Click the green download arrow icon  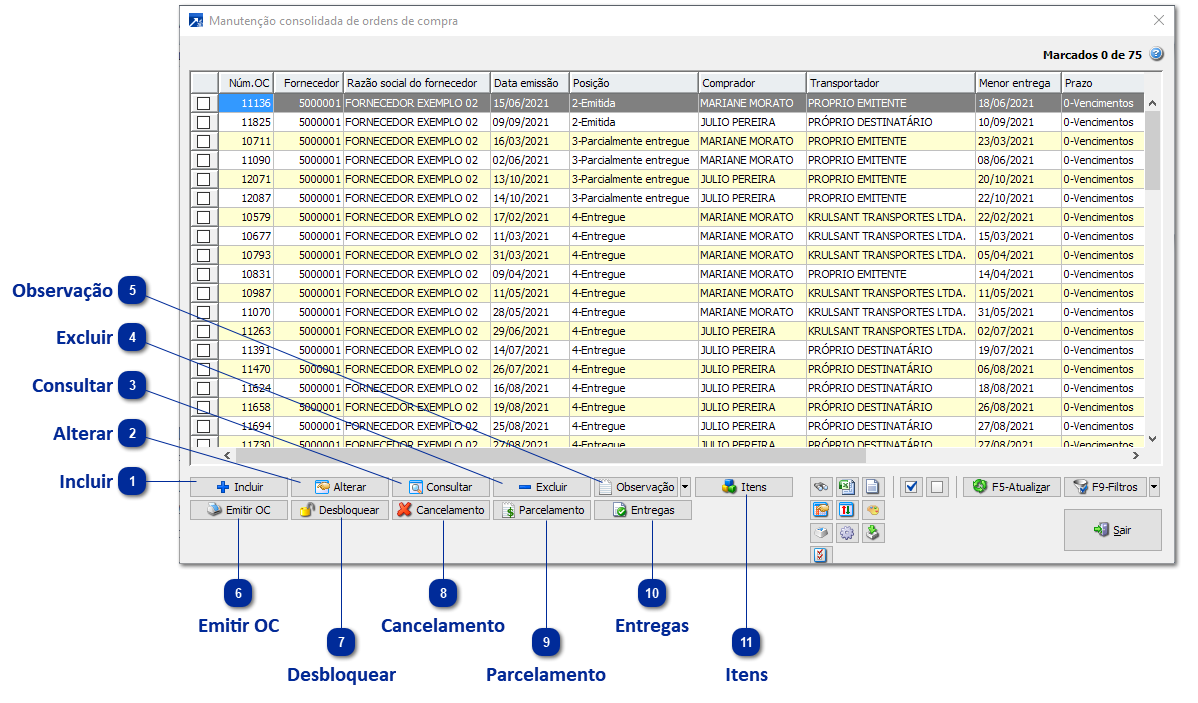coord(873,533)
